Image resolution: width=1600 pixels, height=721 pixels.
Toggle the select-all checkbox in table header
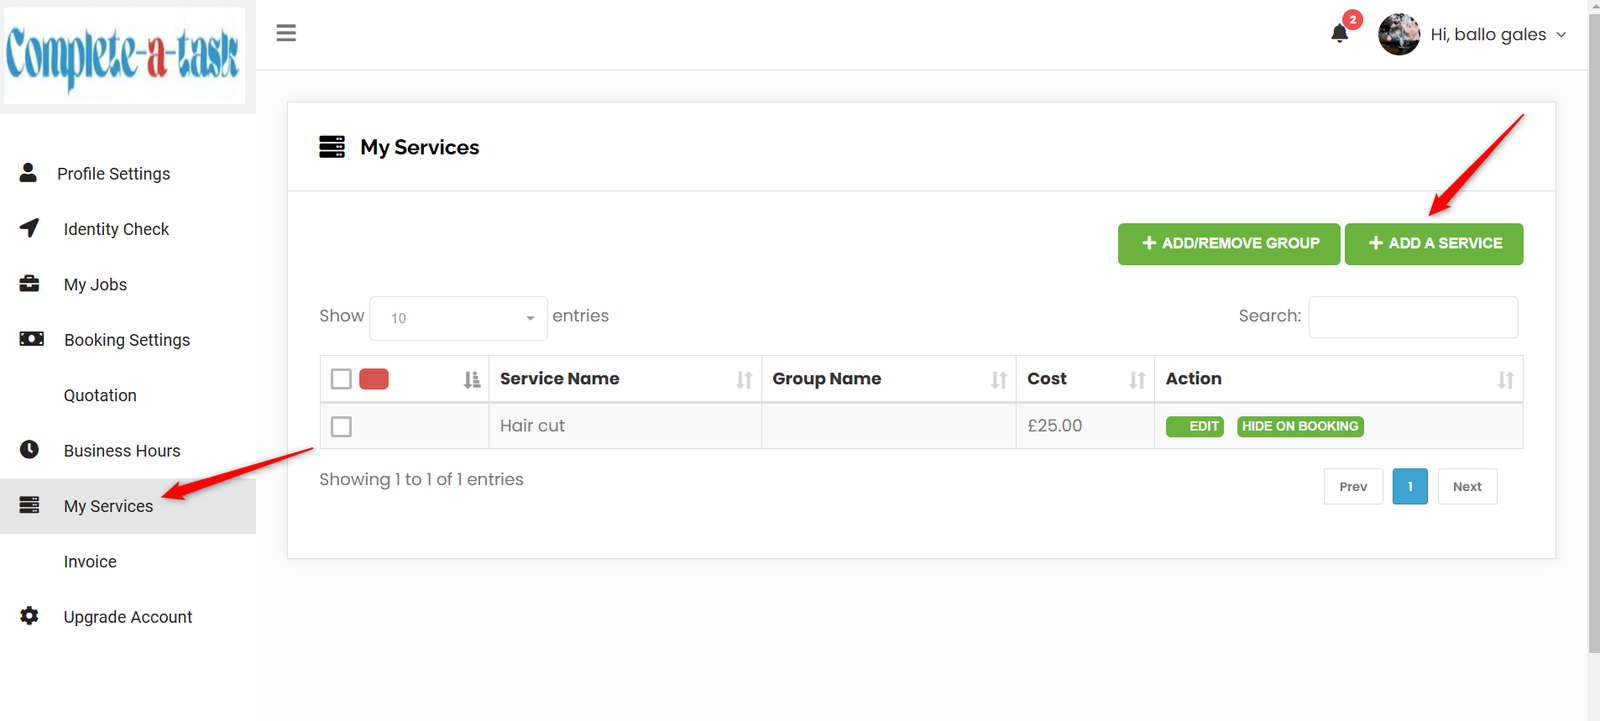pyautogui.click(x=341, y=379)
